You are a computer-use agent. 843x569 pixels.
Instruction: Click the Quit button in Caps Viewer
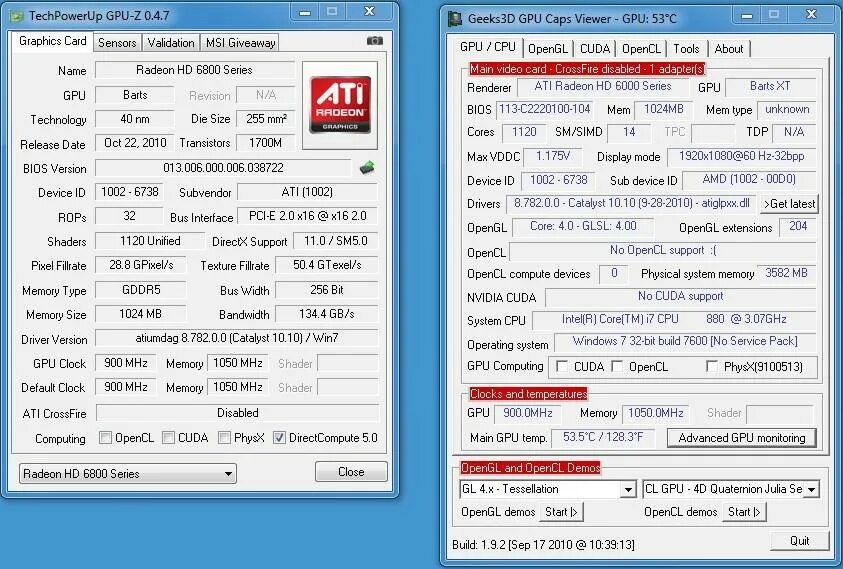click(799, 541)
